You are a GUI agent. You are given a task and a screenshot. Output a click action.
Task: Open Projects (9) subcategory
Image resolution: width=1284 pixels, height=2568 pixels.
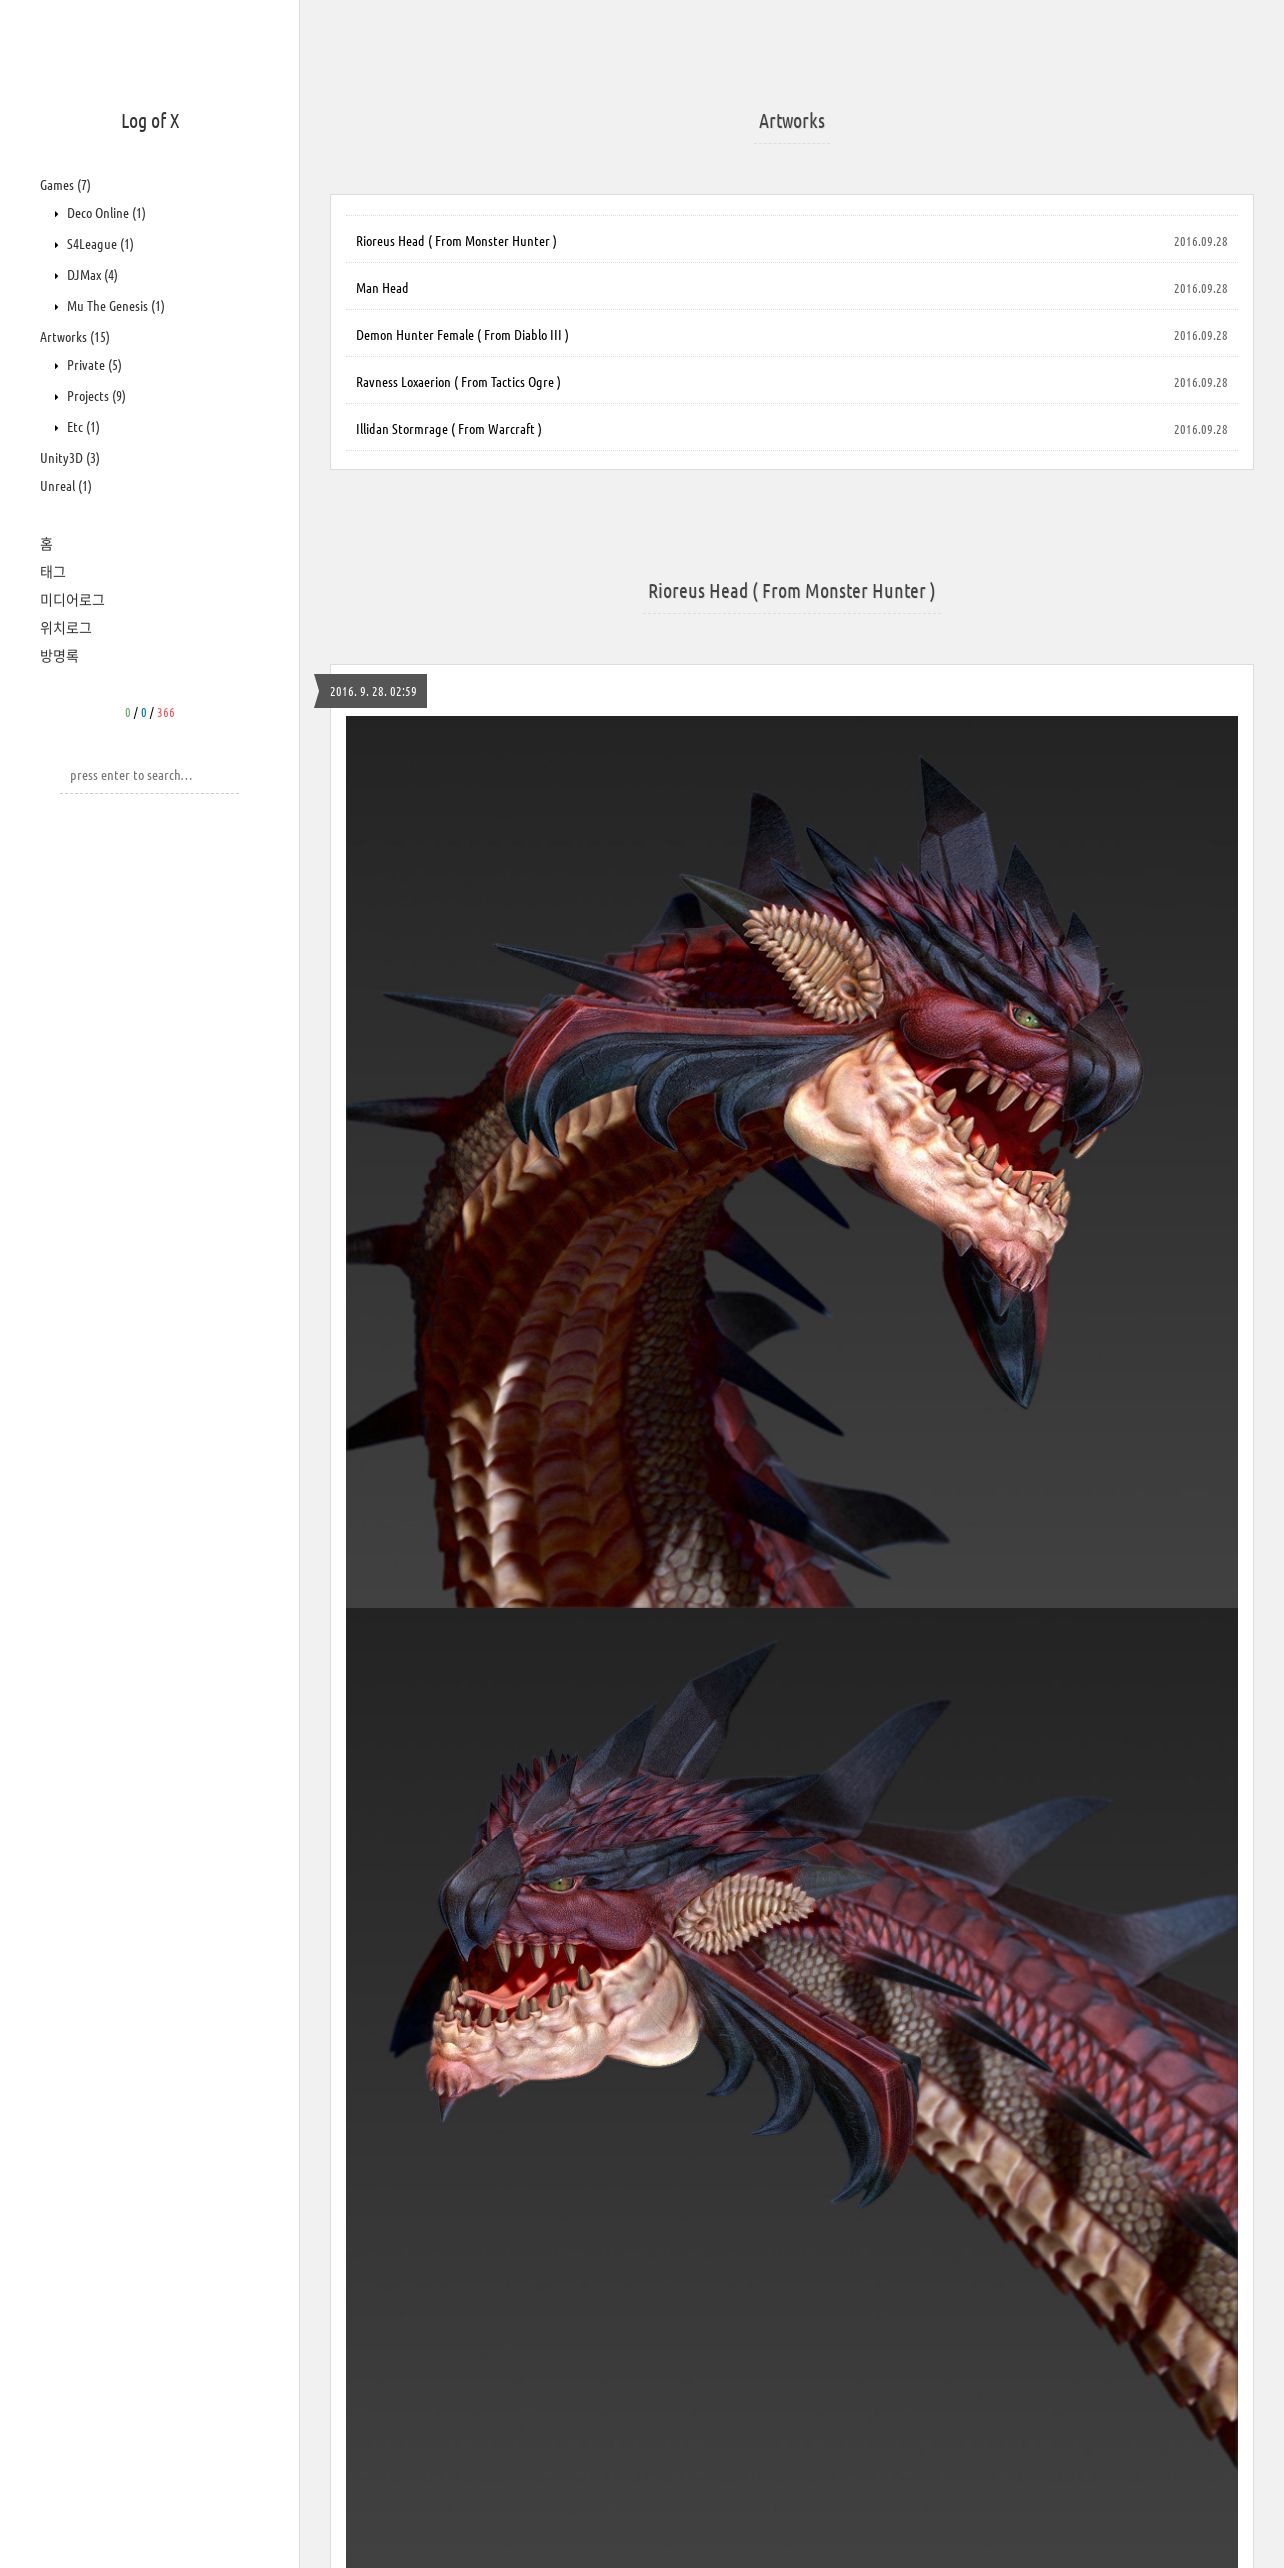[96, 396]
